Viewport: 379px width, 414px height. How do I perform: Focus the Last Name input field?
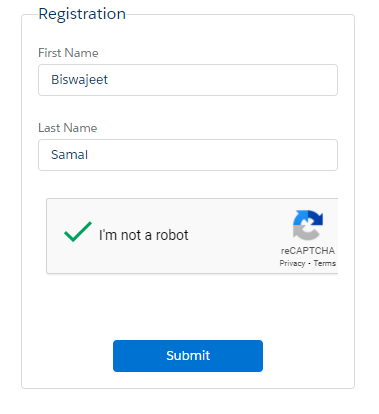pos(188,155)
